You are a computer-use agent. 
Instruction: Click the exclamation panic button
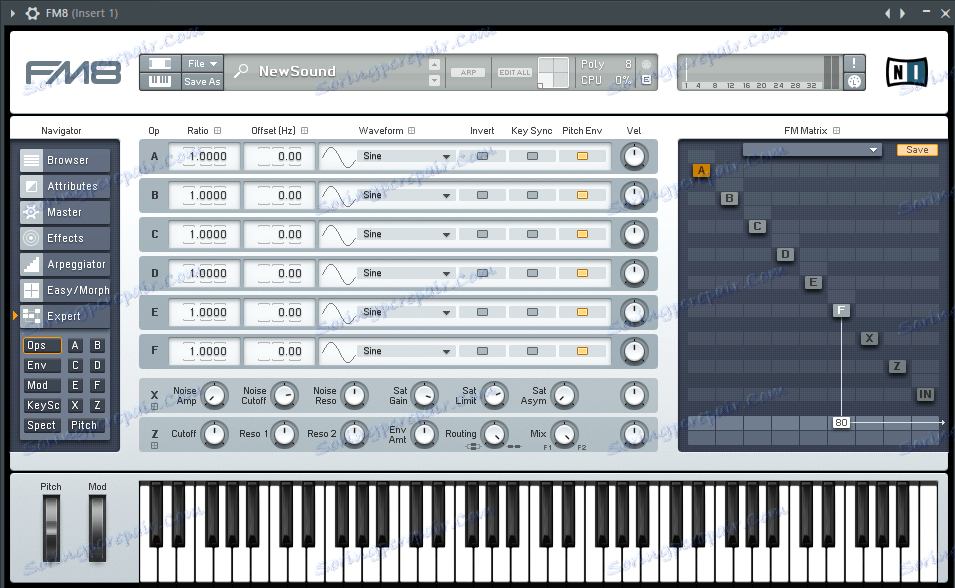854,63
